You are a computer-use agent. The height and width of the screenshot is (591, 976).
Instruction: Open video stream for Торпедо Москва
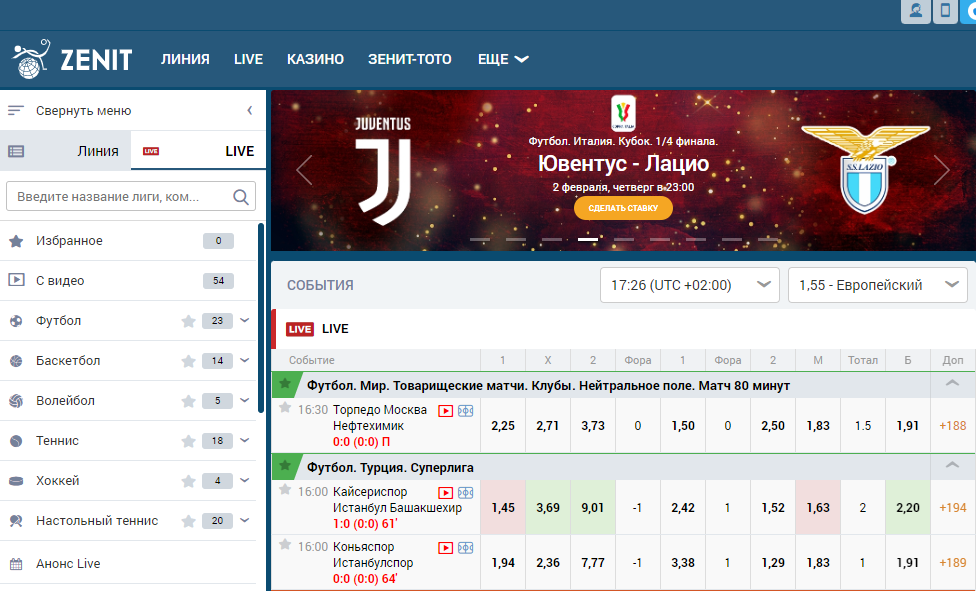tap(445, 411)
